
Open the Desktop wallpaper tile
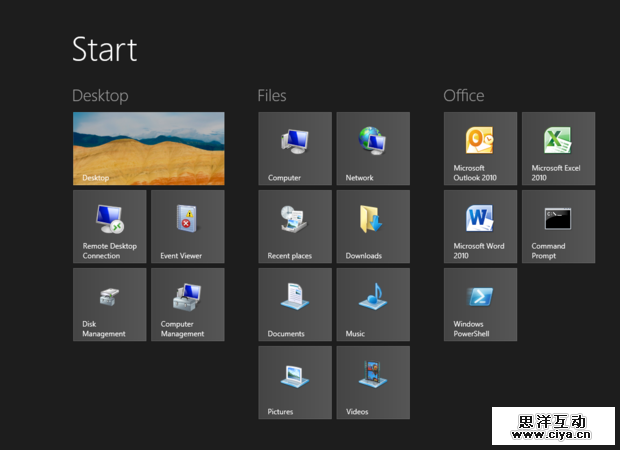149,148
